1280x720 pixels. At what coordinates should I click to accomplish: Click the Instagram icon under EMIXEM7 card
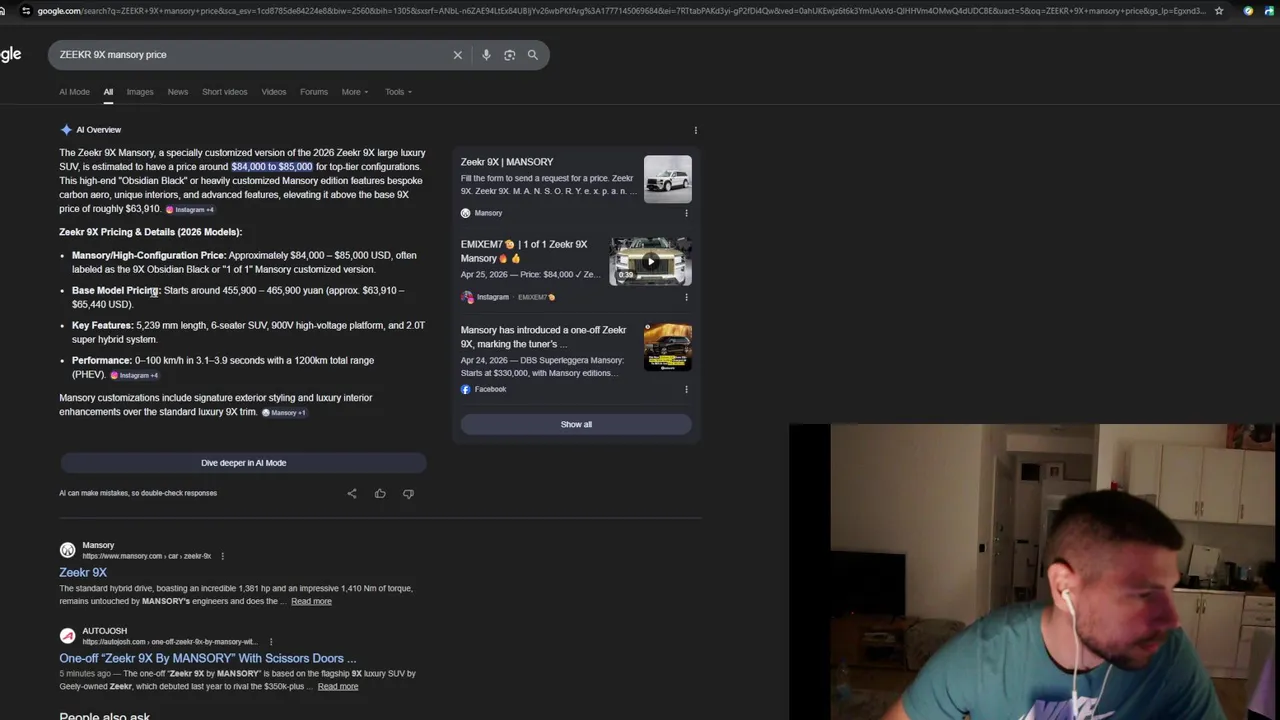(x=466, y=297)
